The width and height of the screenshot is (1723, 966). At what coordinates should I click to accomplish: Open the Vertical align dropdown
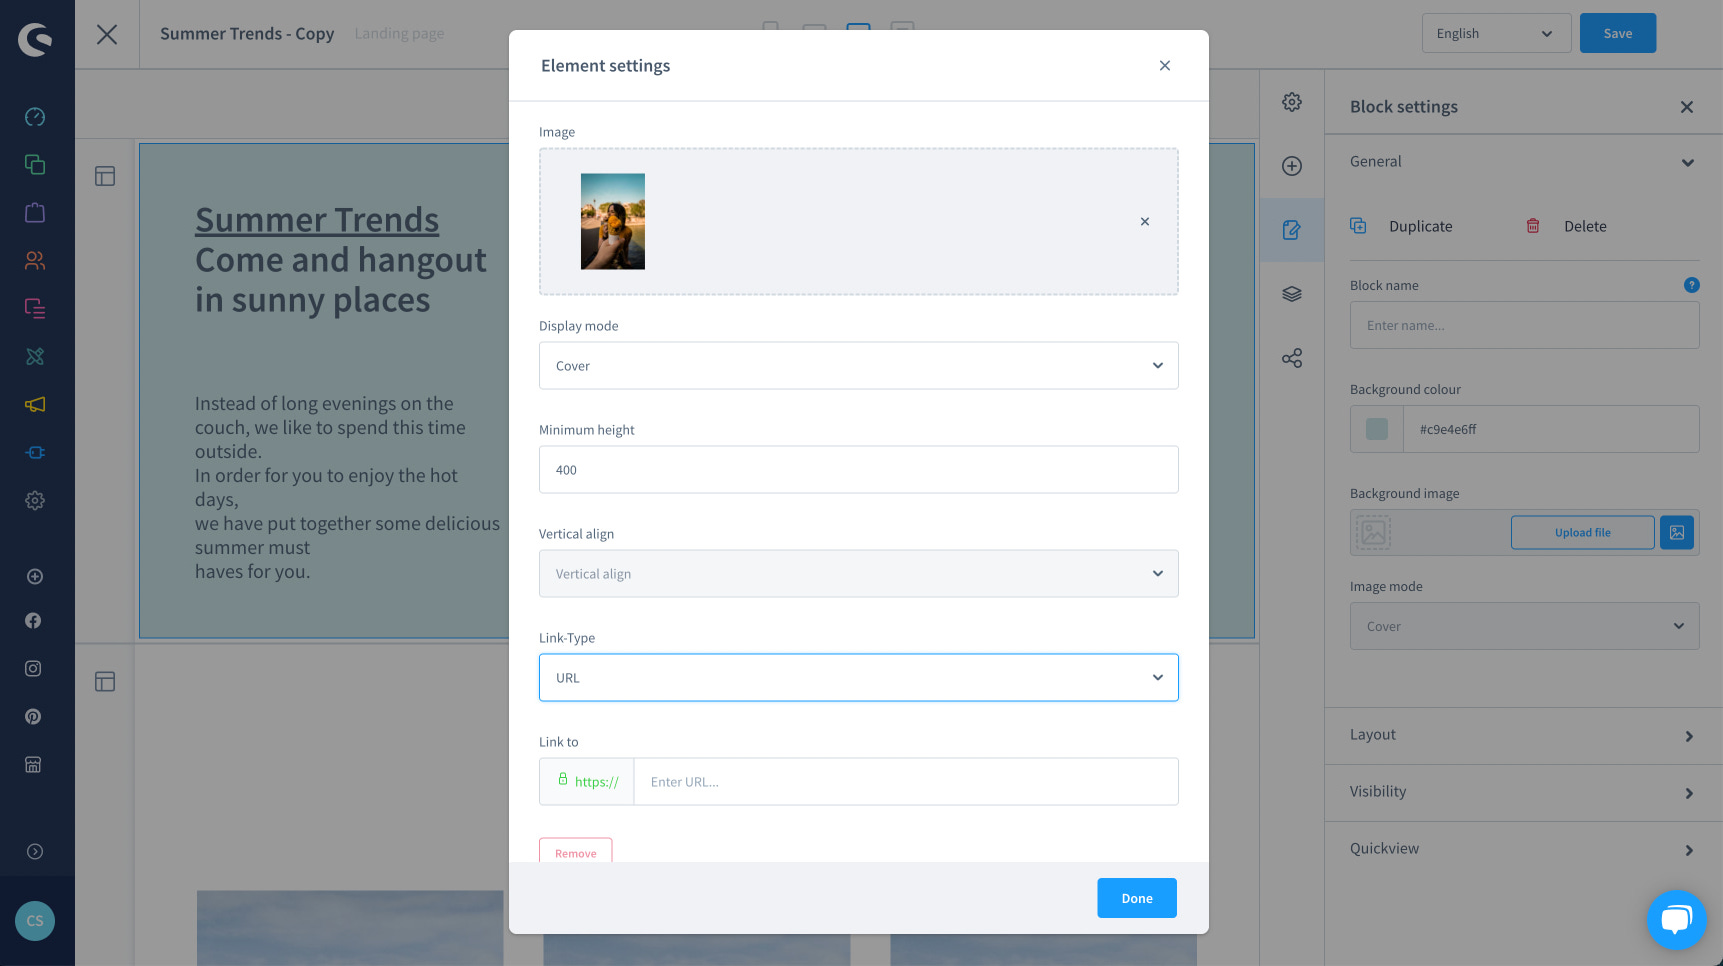click(x=859, y=574)
